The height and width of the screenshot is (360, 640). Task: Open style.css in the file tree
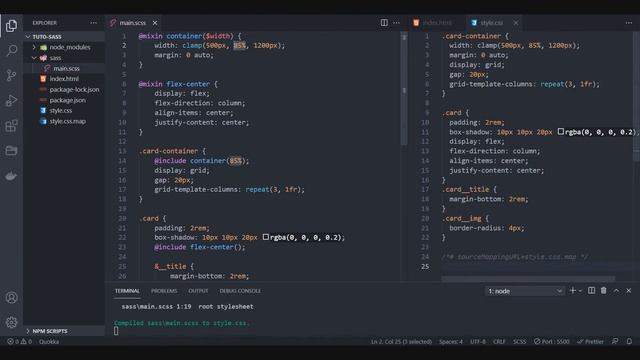[x=64, y=111]
